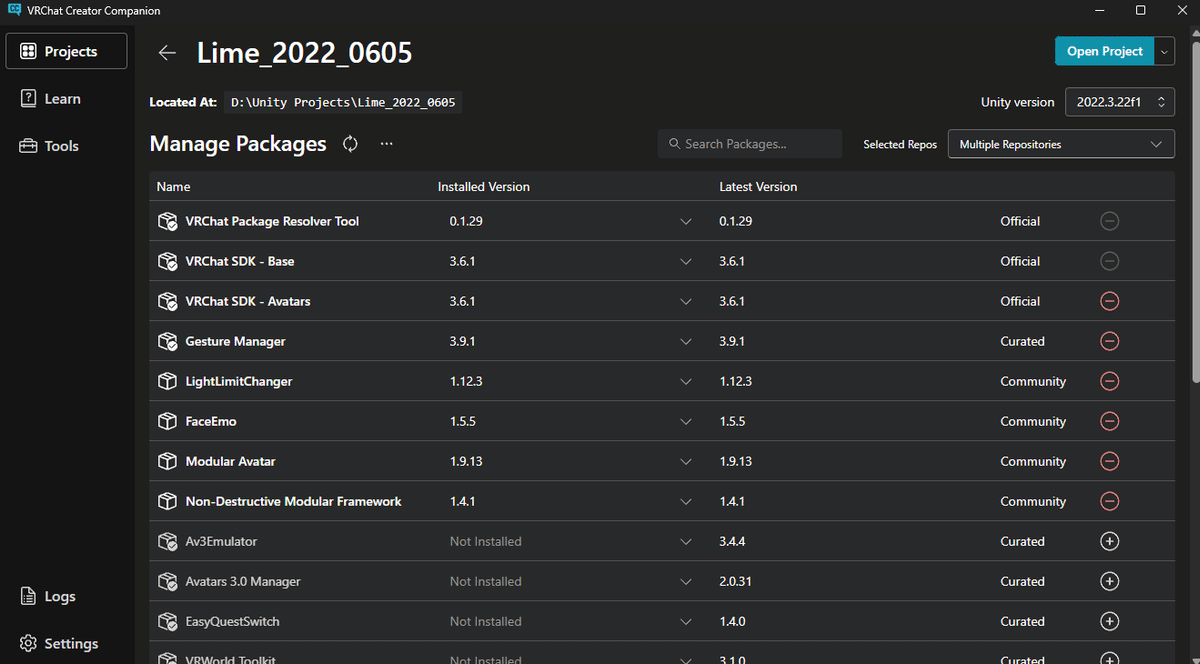Open version dropdown for Av3Emulator
Screen dimensions: 1200x664
(686, 541)
